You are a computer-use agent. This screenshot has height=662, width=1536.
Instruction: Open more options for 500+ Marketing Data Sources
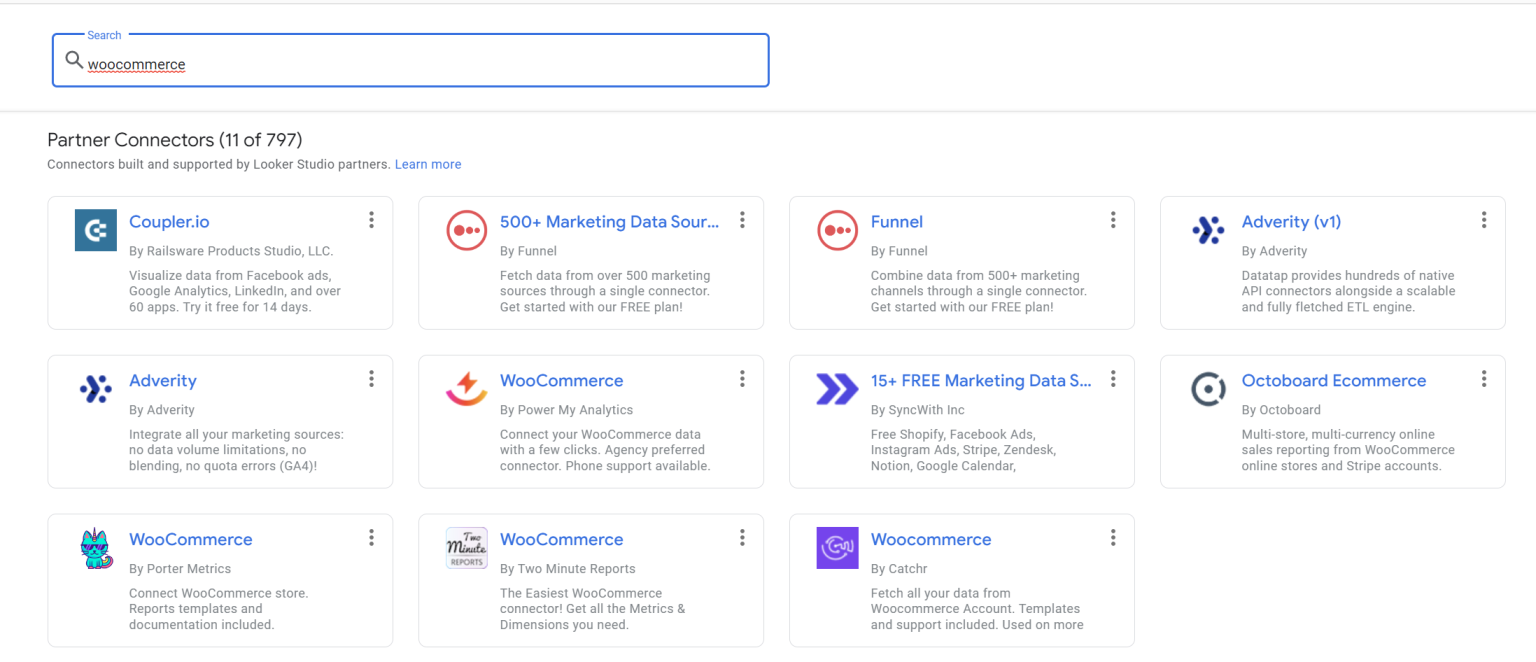click(742, 220)
